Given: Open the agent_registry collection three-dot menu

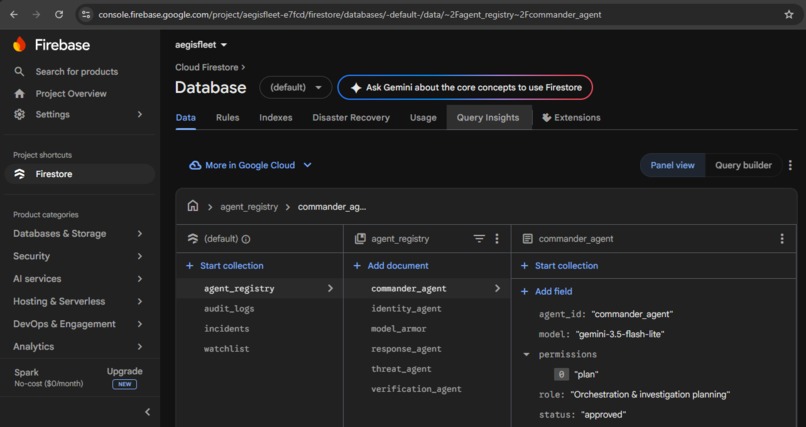Looking at the screenshot, I should click(x=497, y=238).
